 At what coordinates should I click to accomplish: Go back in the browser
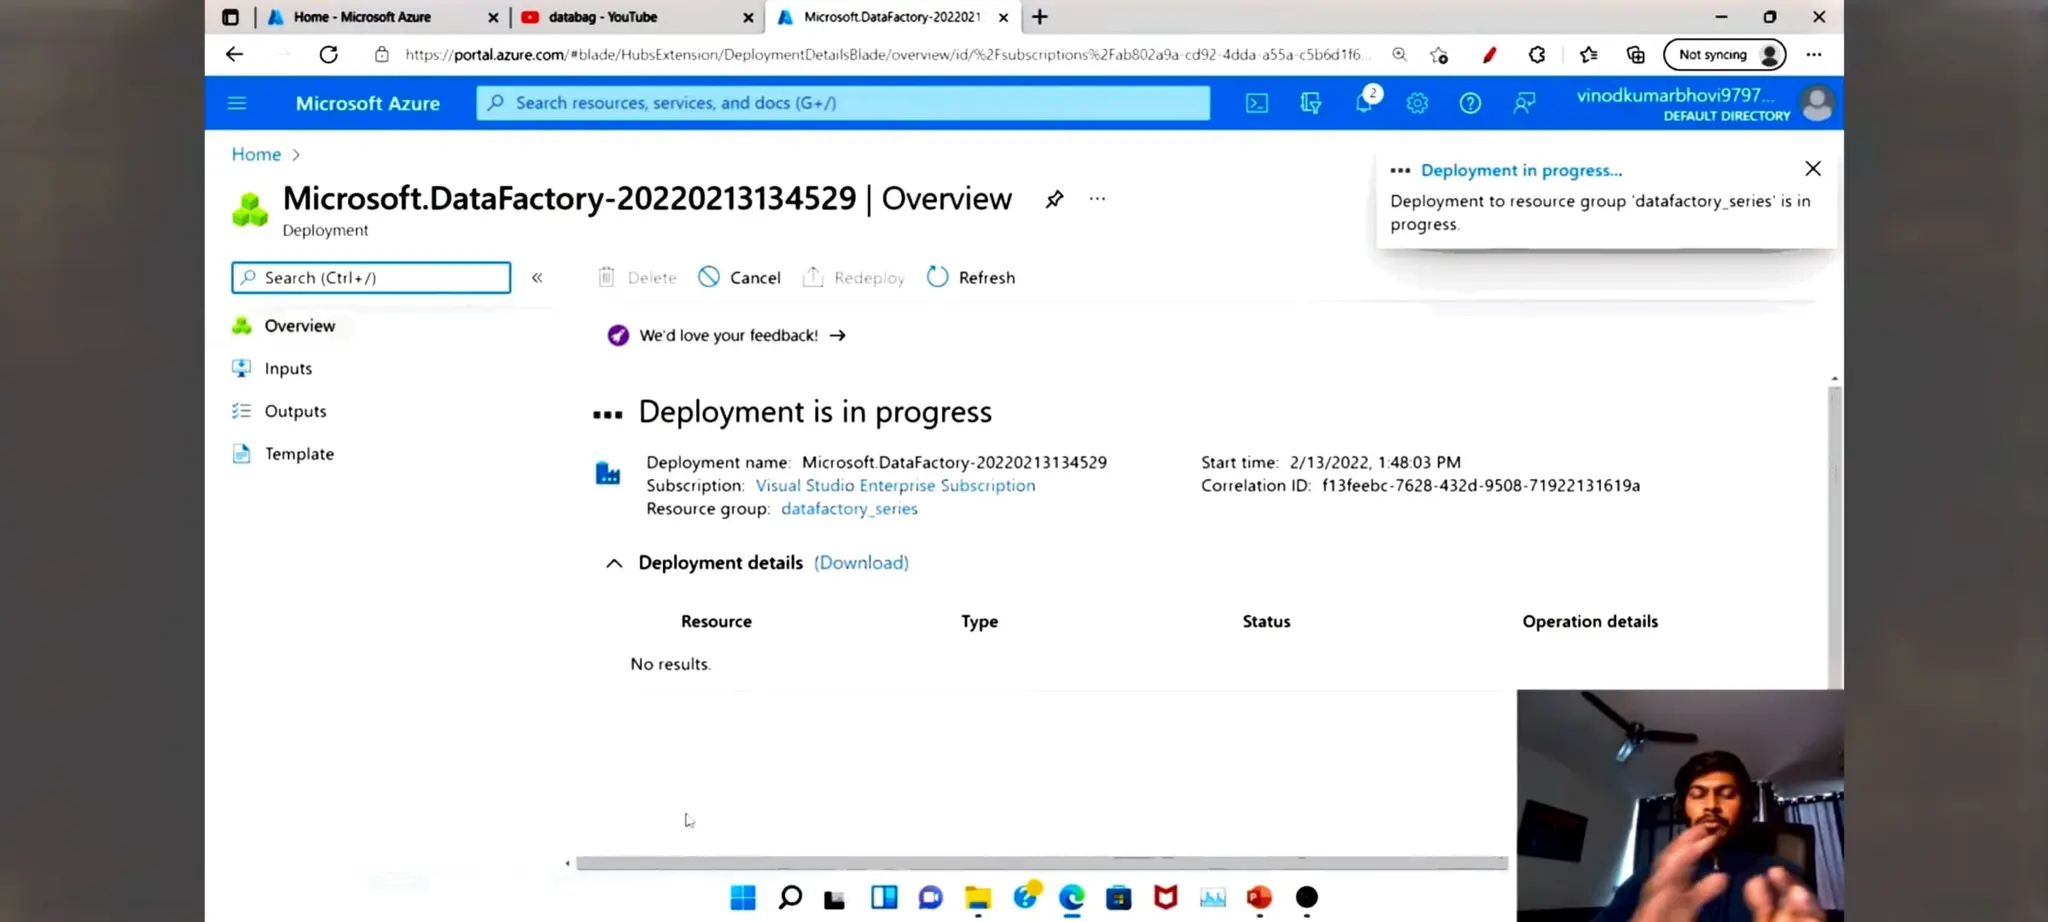[x=235, y=54]
